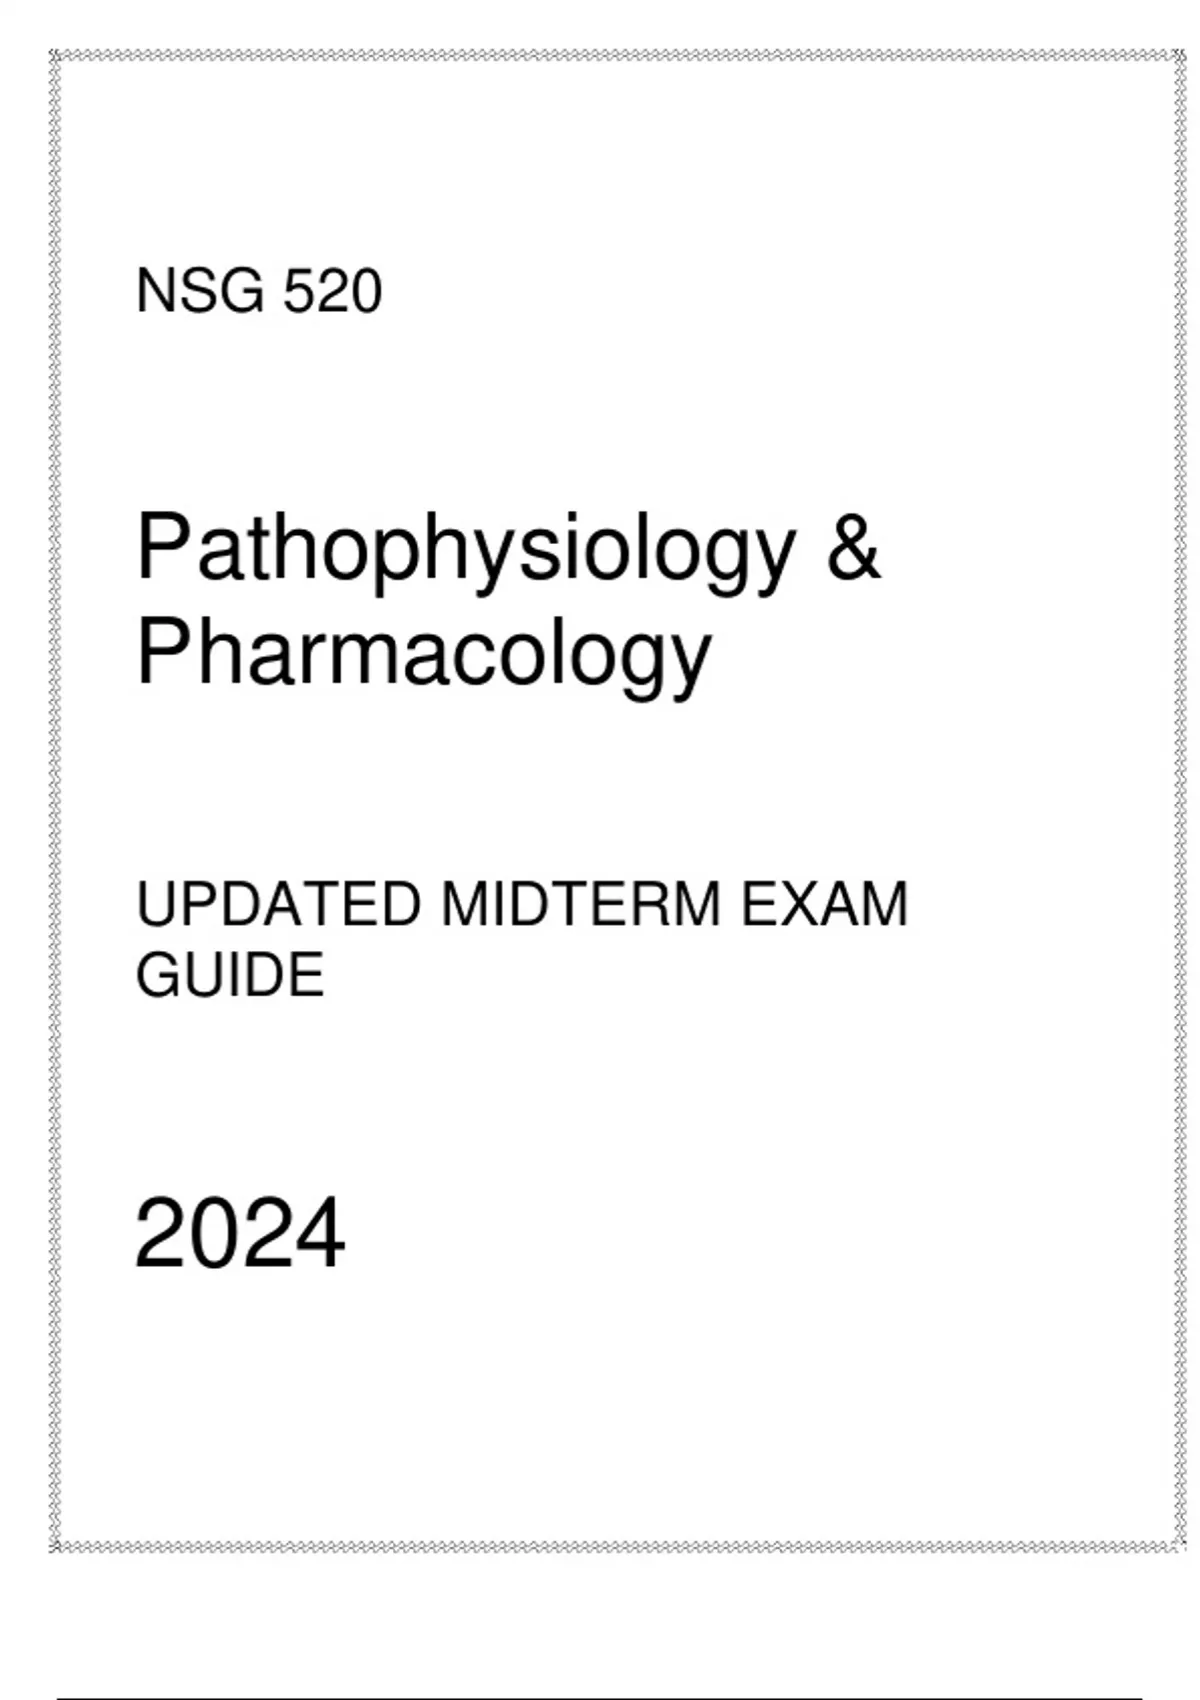Image resolution: width=1200 pixels, height=1700 pixels.
Task: Click the horizontal rule below the page border
Action: 600,1697
